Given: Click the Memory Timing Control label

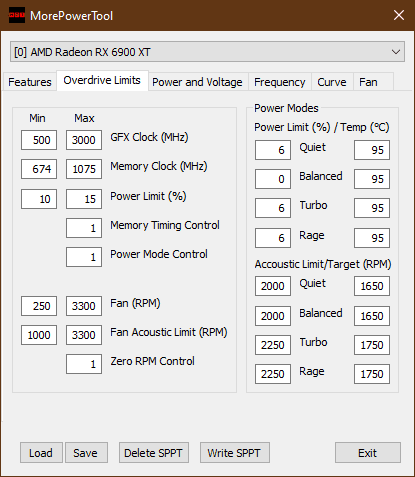Looking at the screenshot, I should (165, 225).
